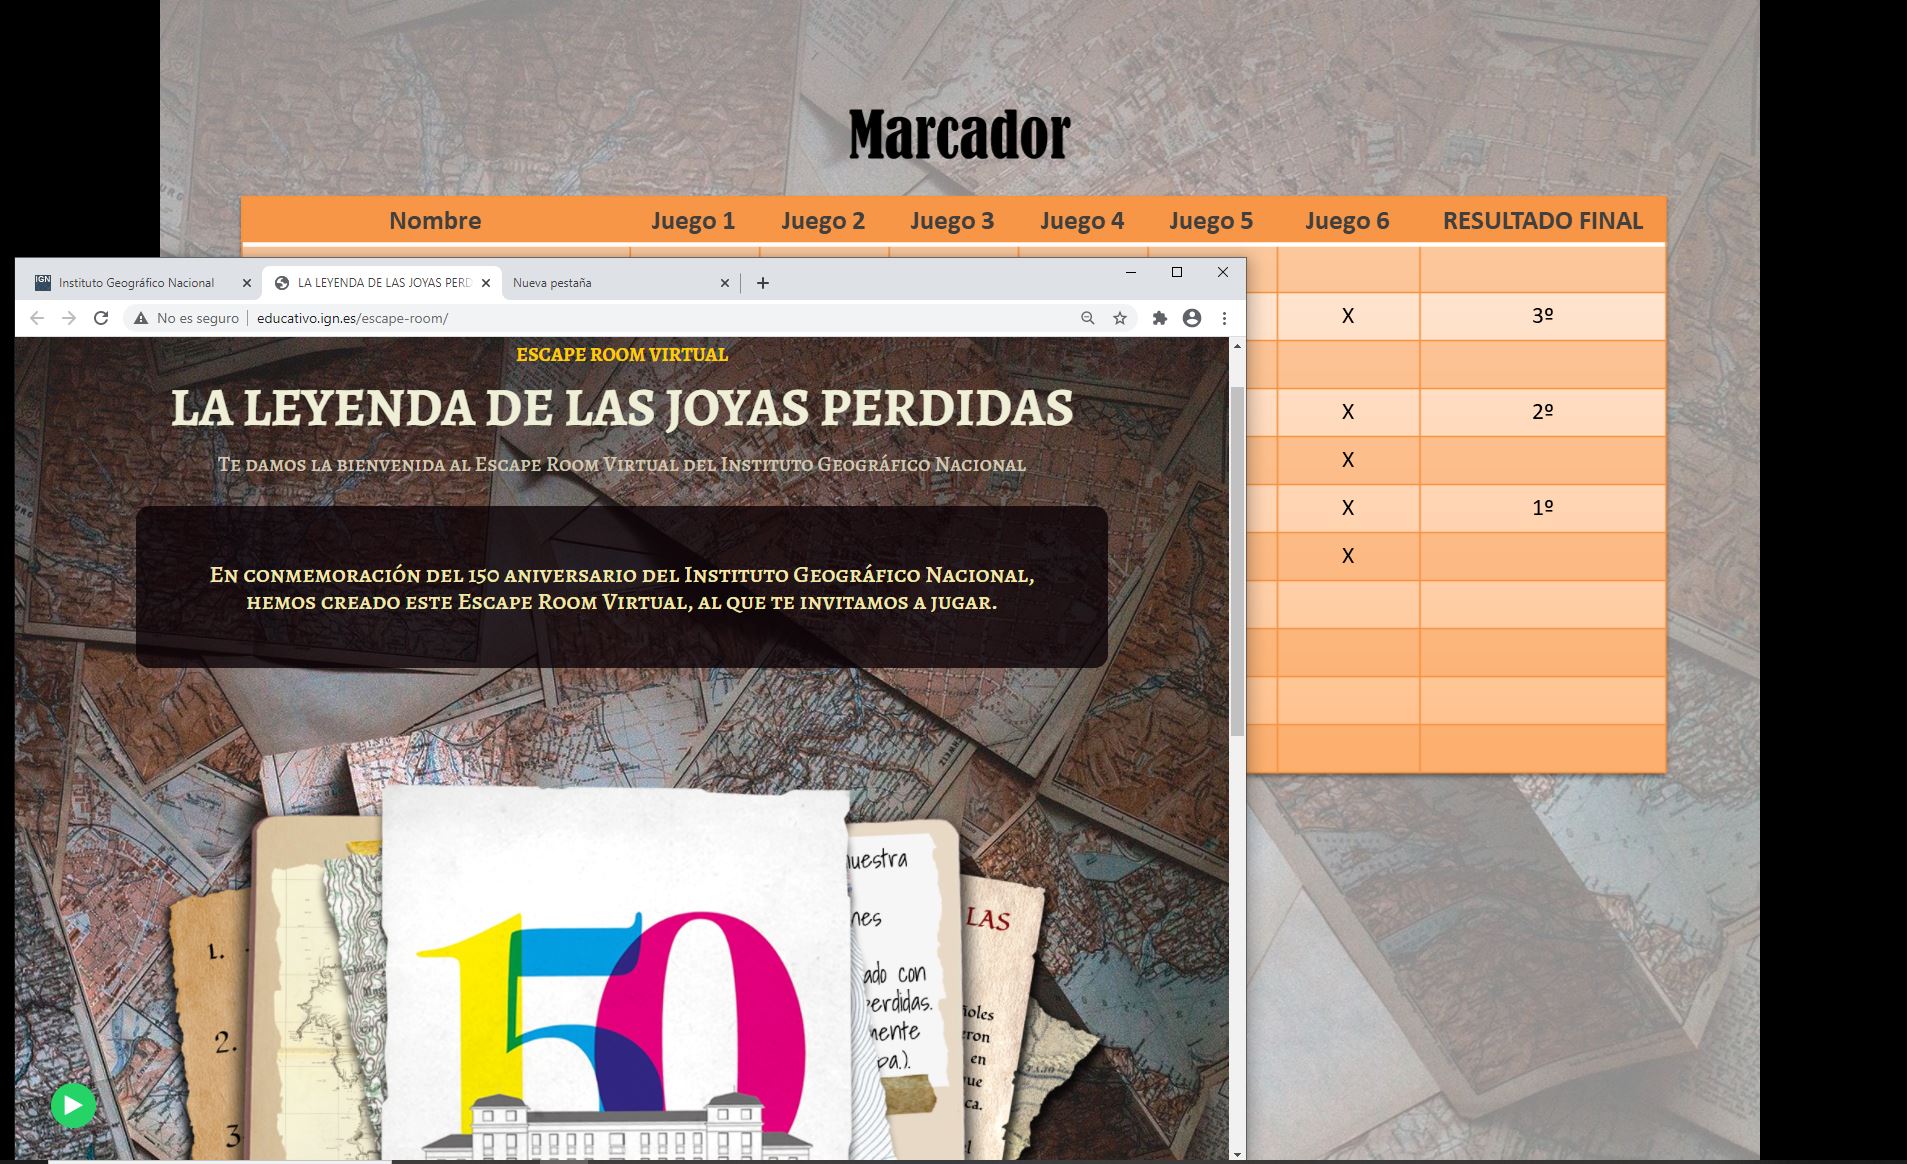The height and width of the screenshot is (1164, 1907).
Task: Click the browser forward arrow
Action: click(69, 318)
